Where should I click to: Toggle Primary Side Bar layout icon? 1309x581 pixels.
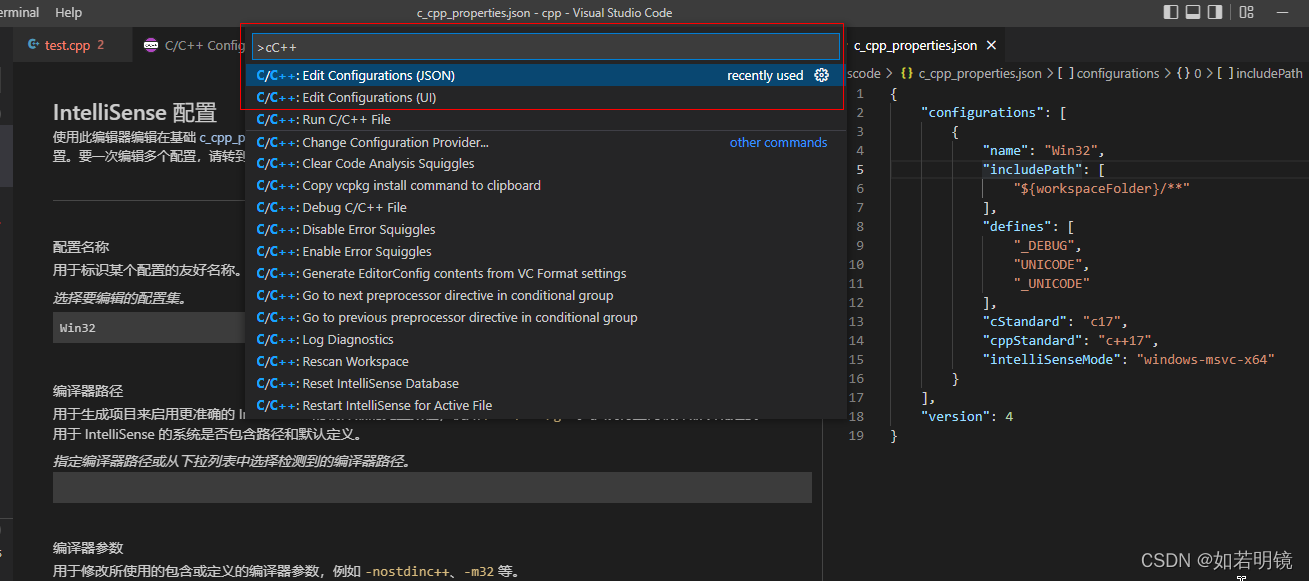(1171, 12)
